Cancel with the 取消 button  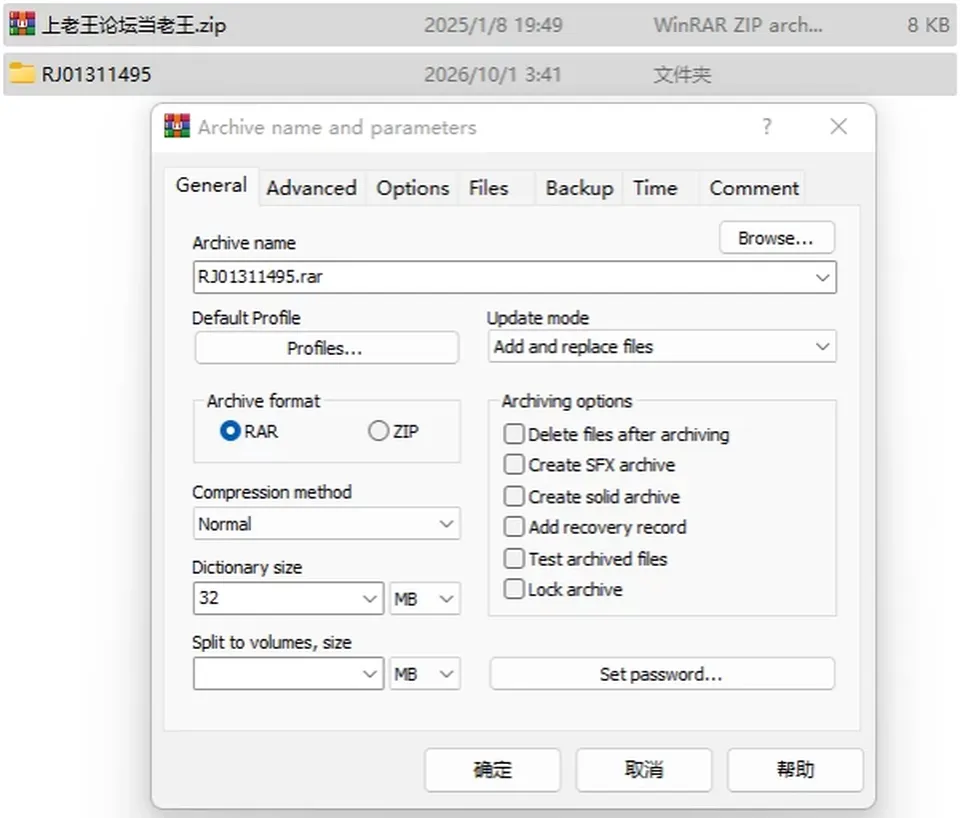point(643,770)
